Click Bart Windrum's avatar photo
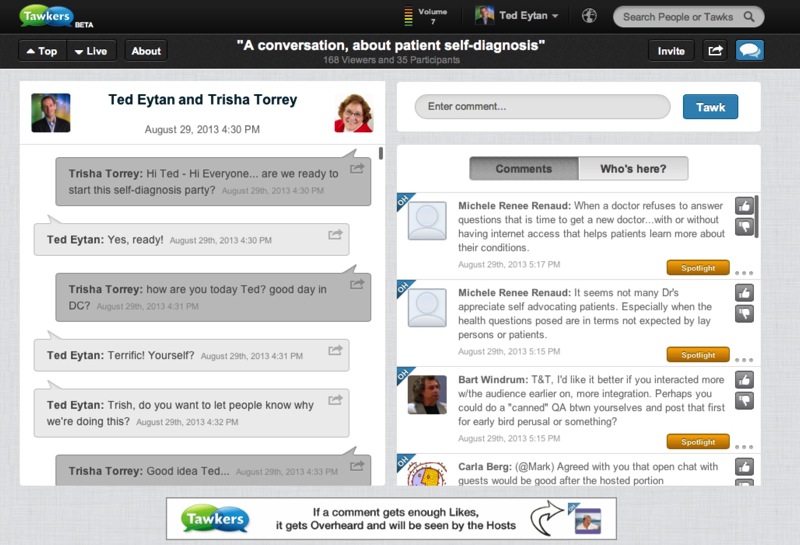The image size is (800, 545). coord(427,394)
